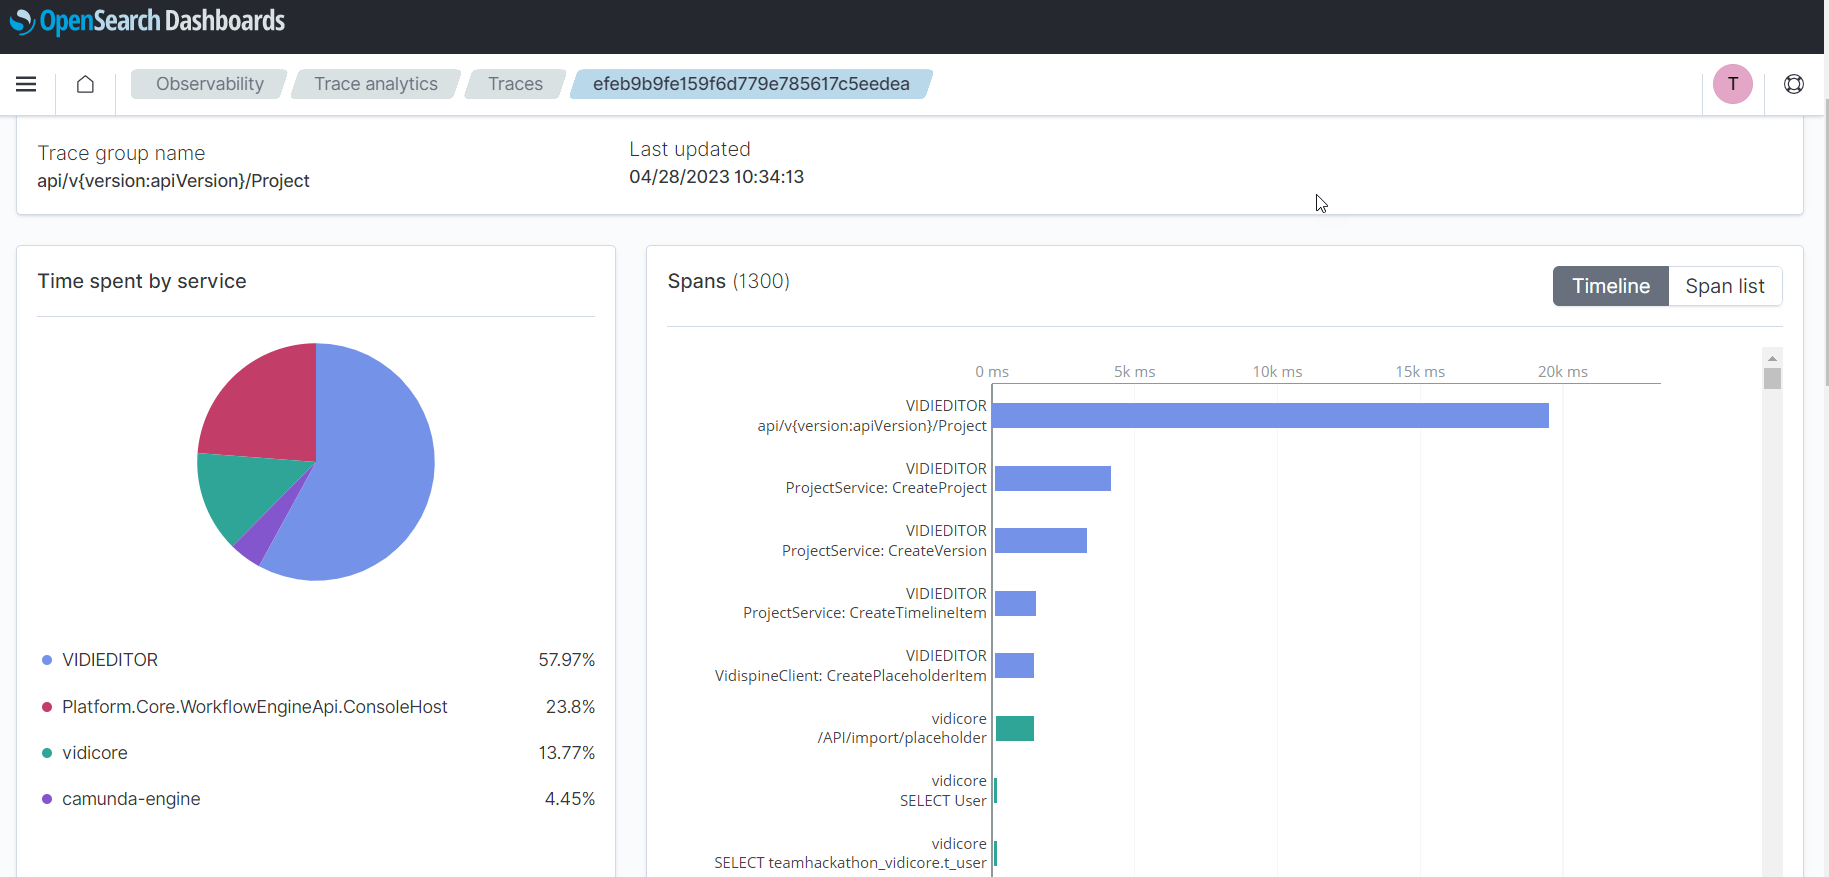Screen dimensions: 1829x877
Task: Select the Timeline view toggle
Action: pyautogui.click(x=1610, y=286)
